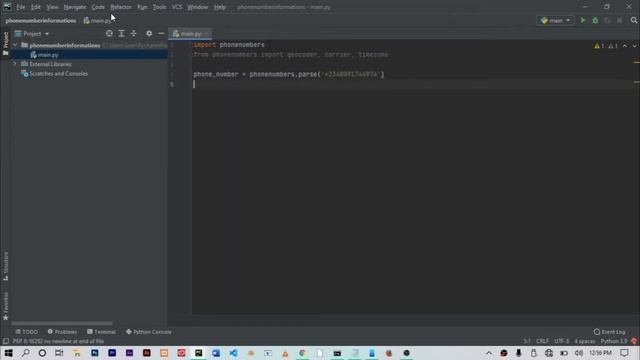
Task: Click the Select Opened File target icon
Action: pyautogui.click(x=109, y=33)
